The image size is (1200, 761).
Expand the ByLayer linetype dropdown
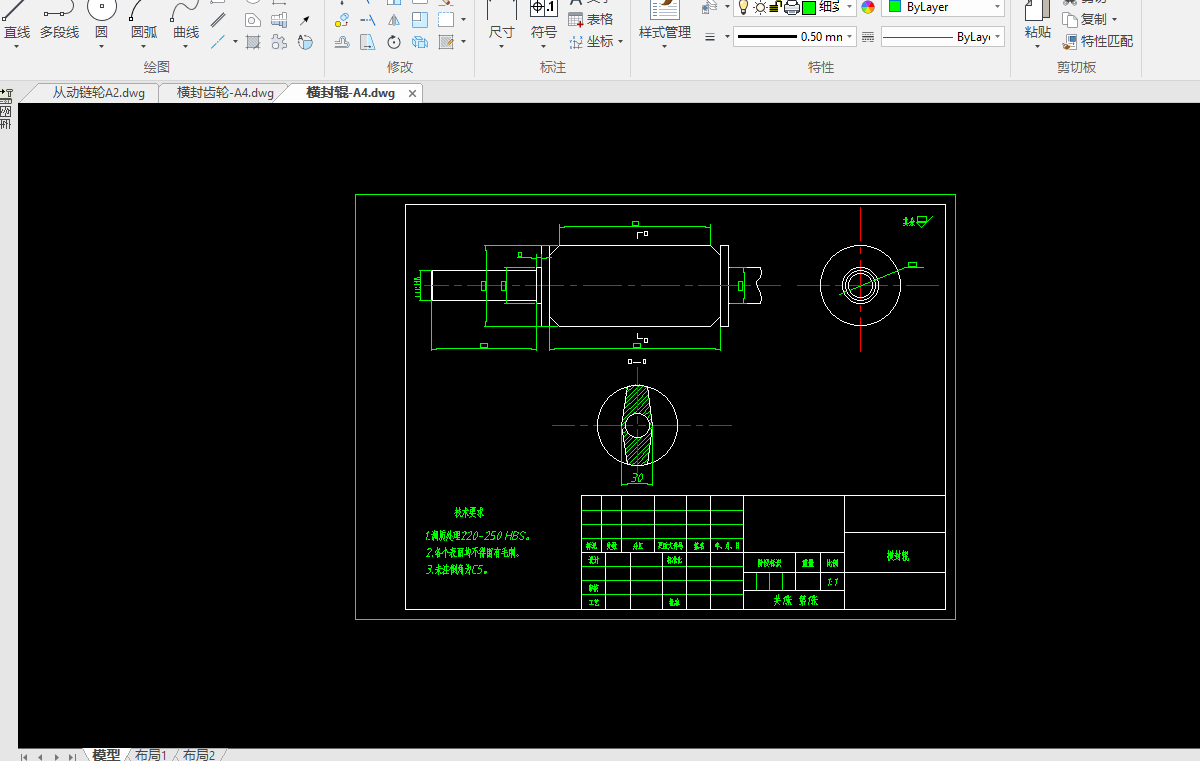[x=997, y=37]
